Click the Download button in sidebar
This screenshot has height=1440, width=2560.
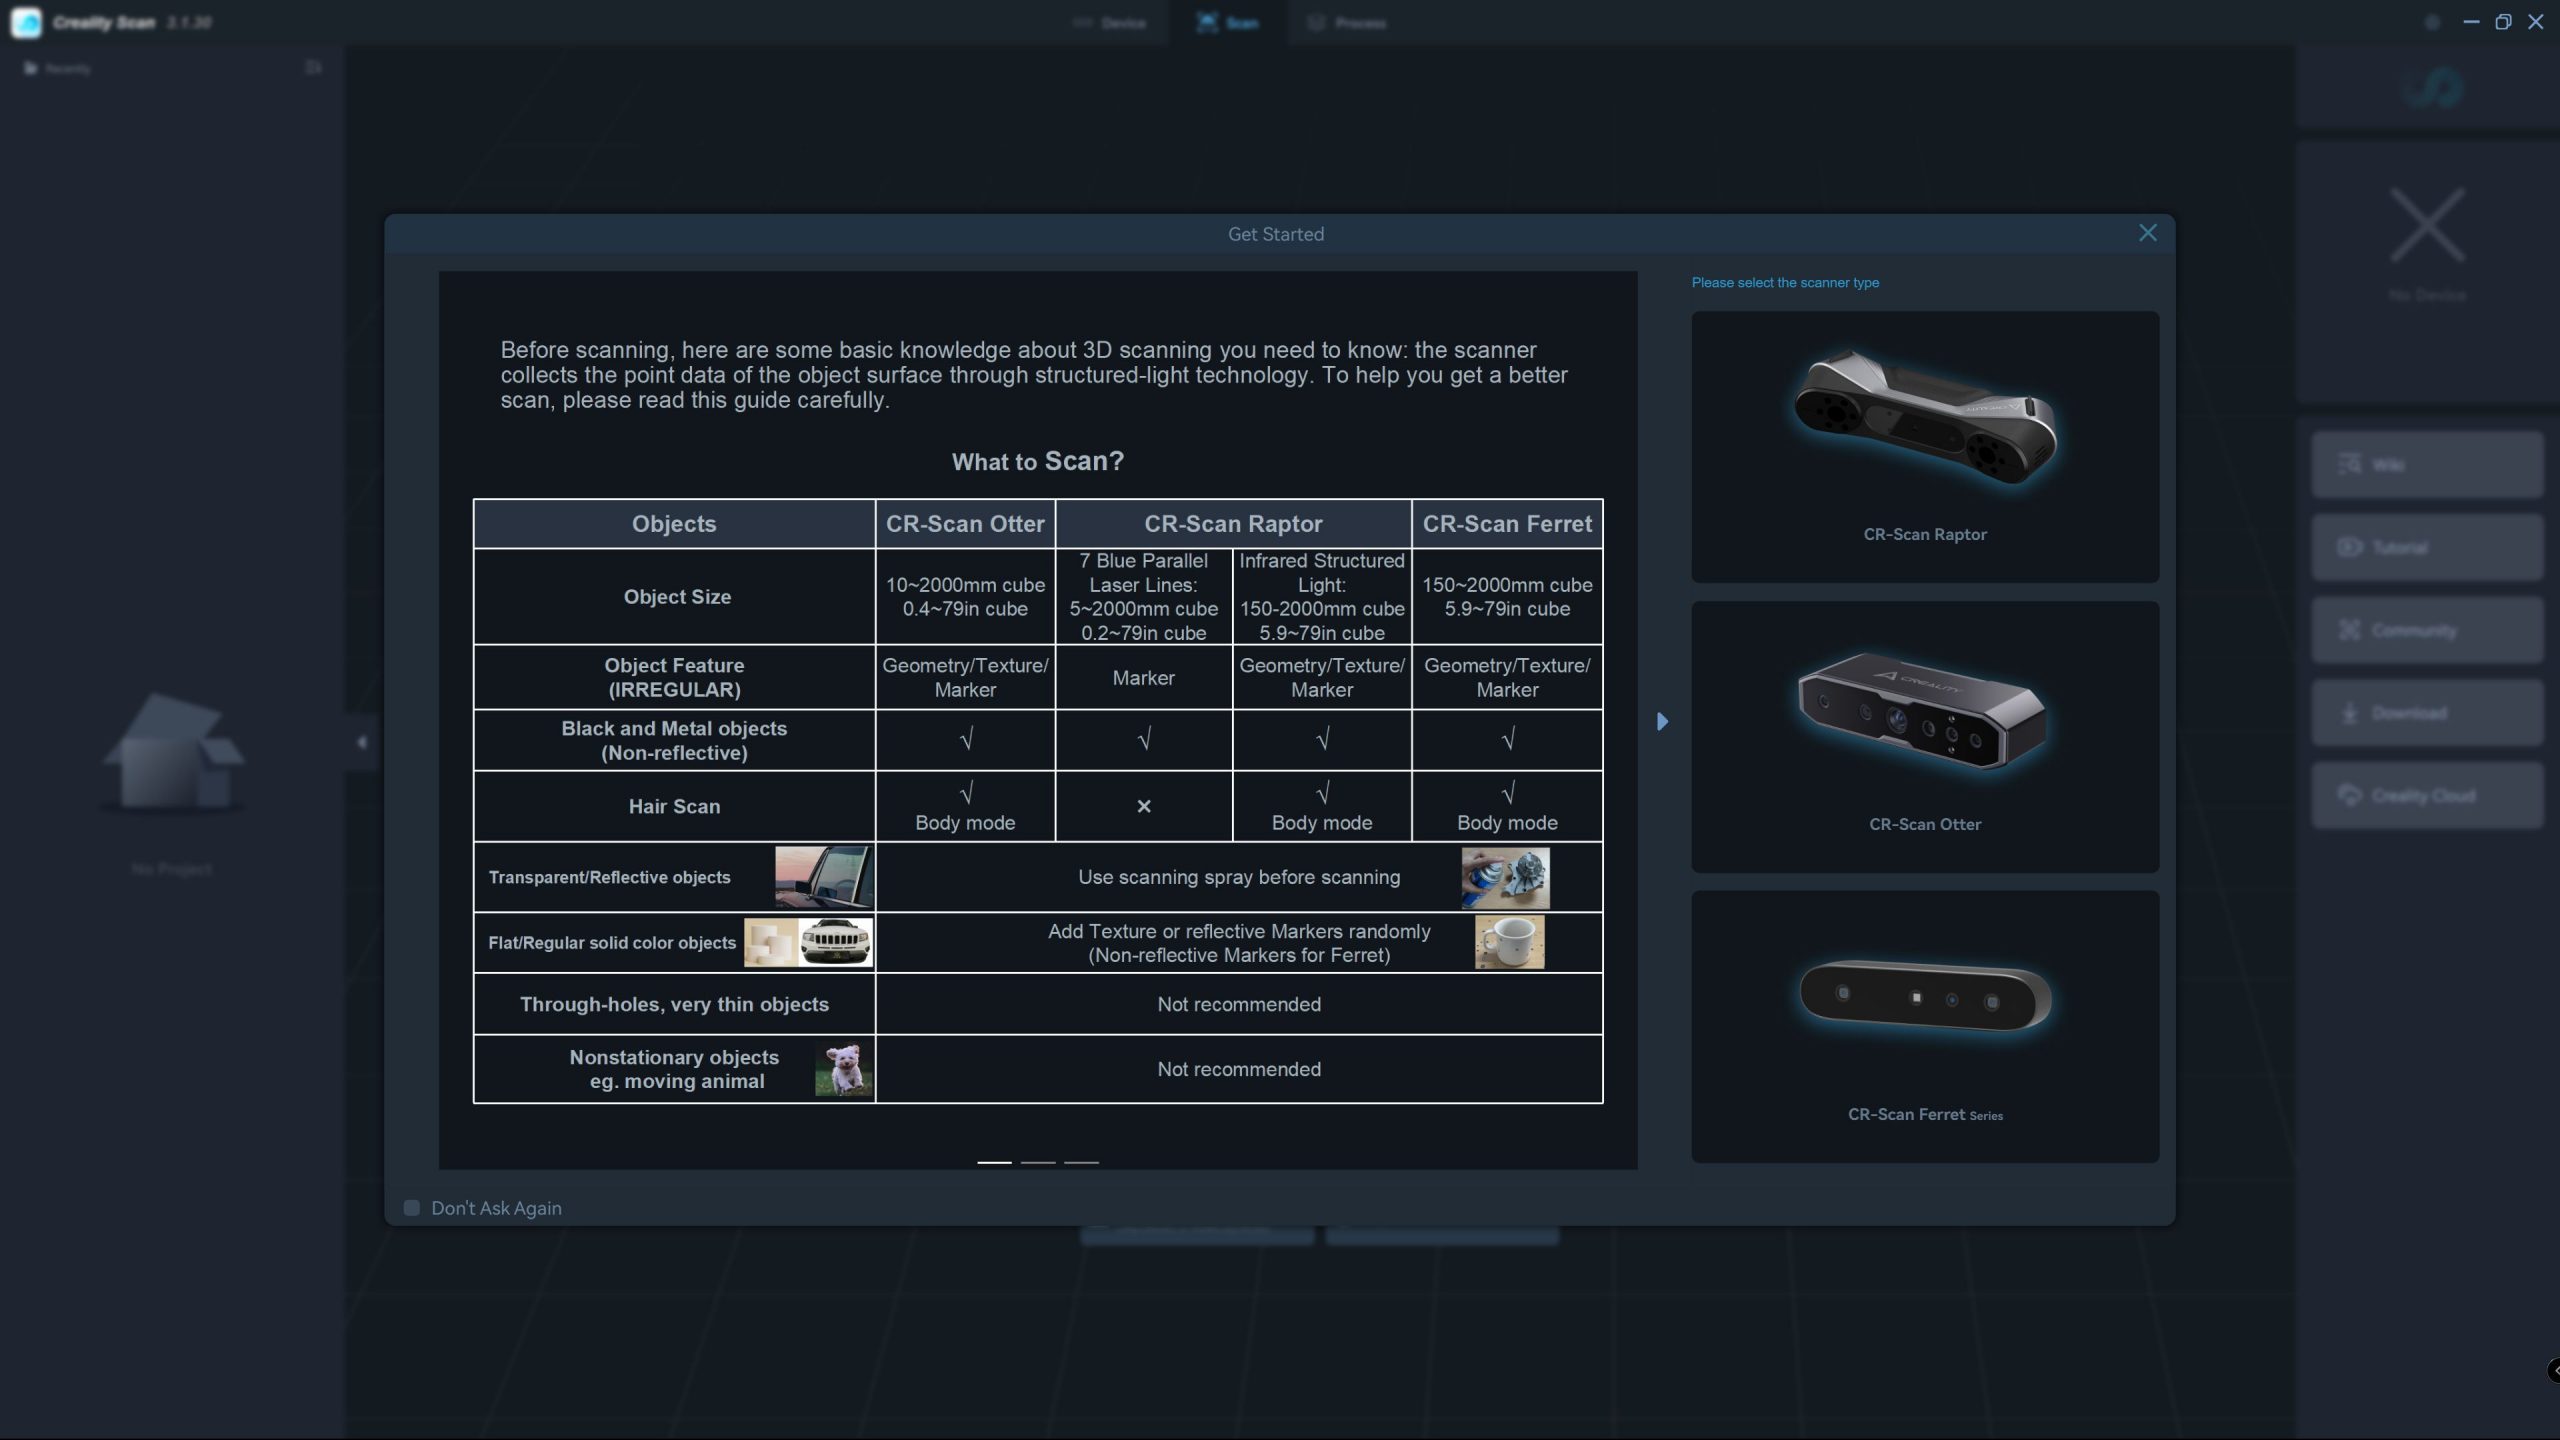click(2427, 713)
